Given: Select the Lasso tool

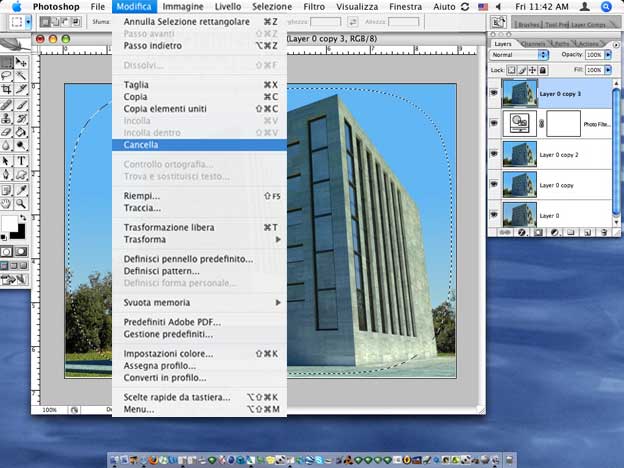Looking at the screenshot, I should point(7,75).
